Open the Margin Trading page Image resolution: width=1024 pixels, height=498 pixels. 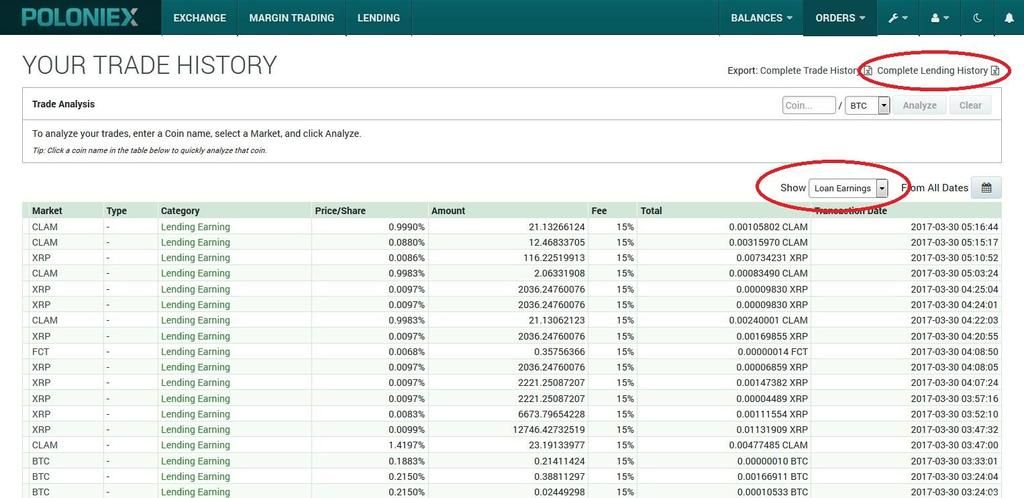290,18
